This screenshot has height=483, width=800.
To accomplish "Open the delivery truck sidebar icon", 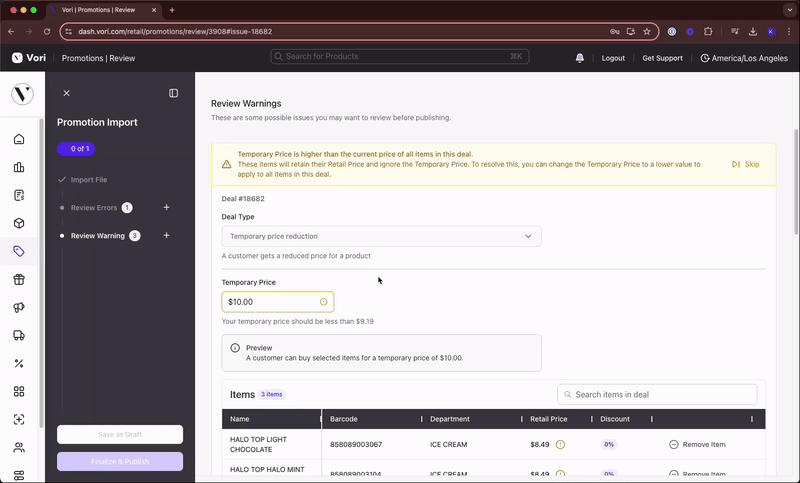I will pos(19,336).
